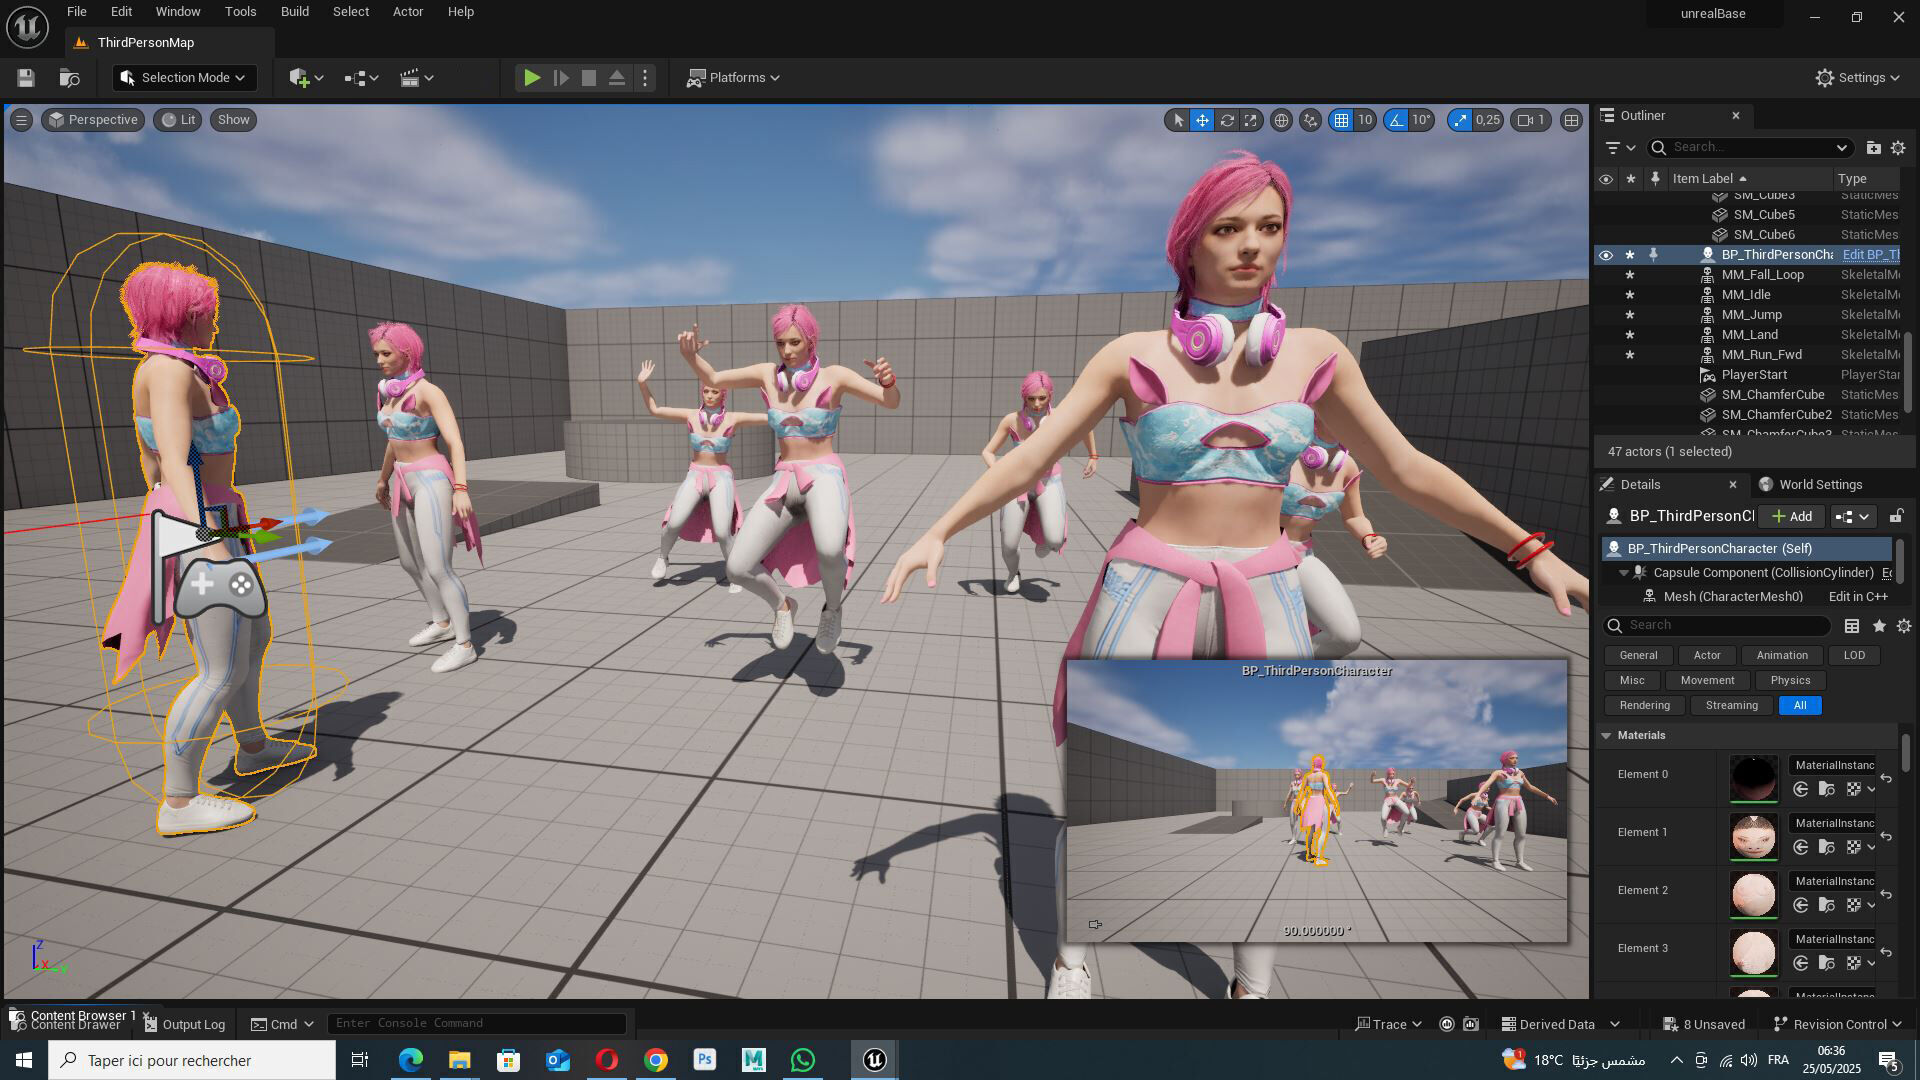Open the Build menu
This screenshot has height=1080, width=1920.
pos(294,12)
